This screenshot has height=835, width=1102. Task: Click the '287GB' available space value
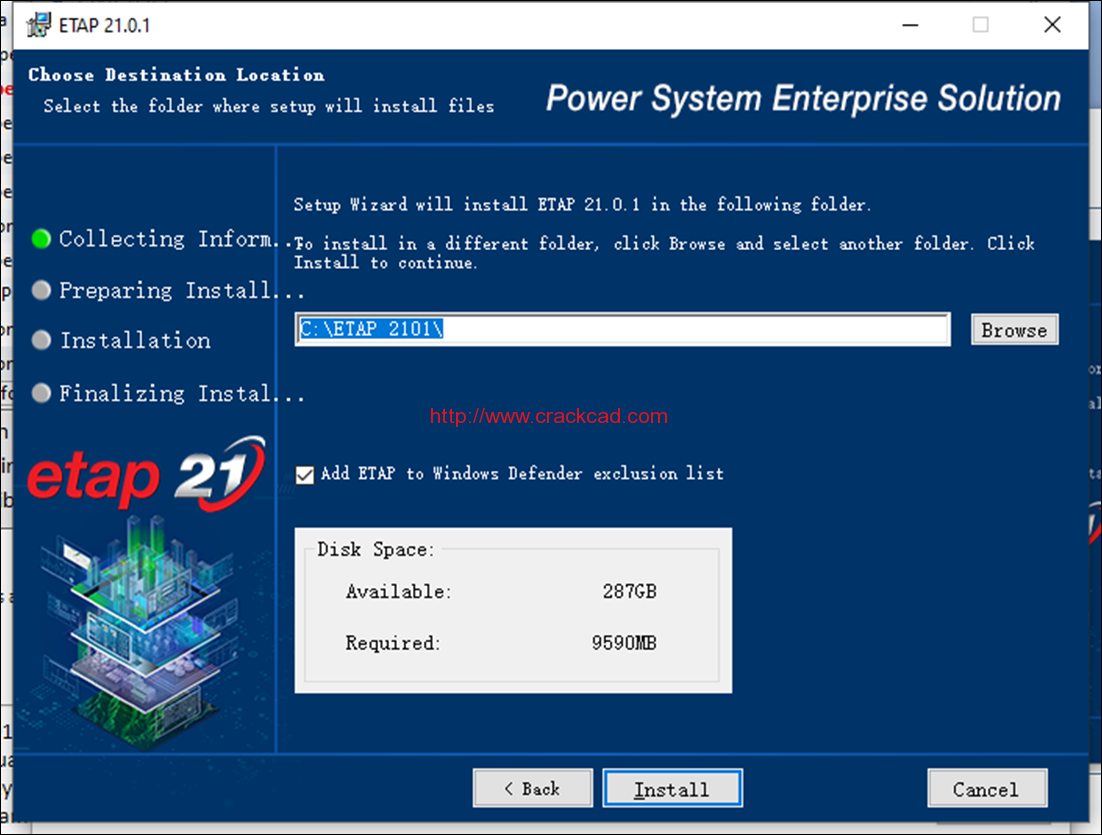629,592
